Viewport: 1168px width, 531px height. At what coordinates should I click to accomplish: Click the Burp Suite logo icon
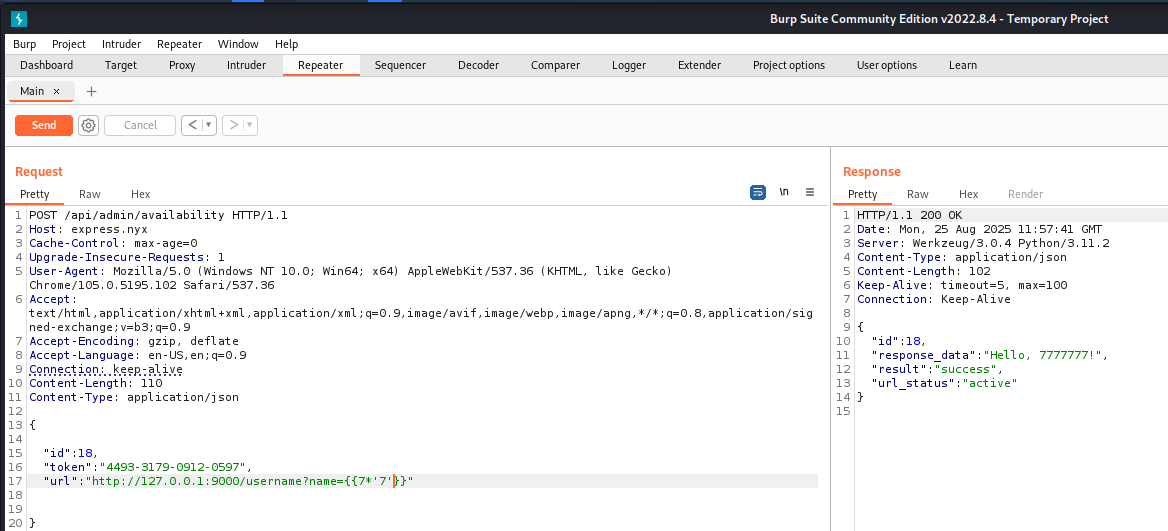pos(18,18)
